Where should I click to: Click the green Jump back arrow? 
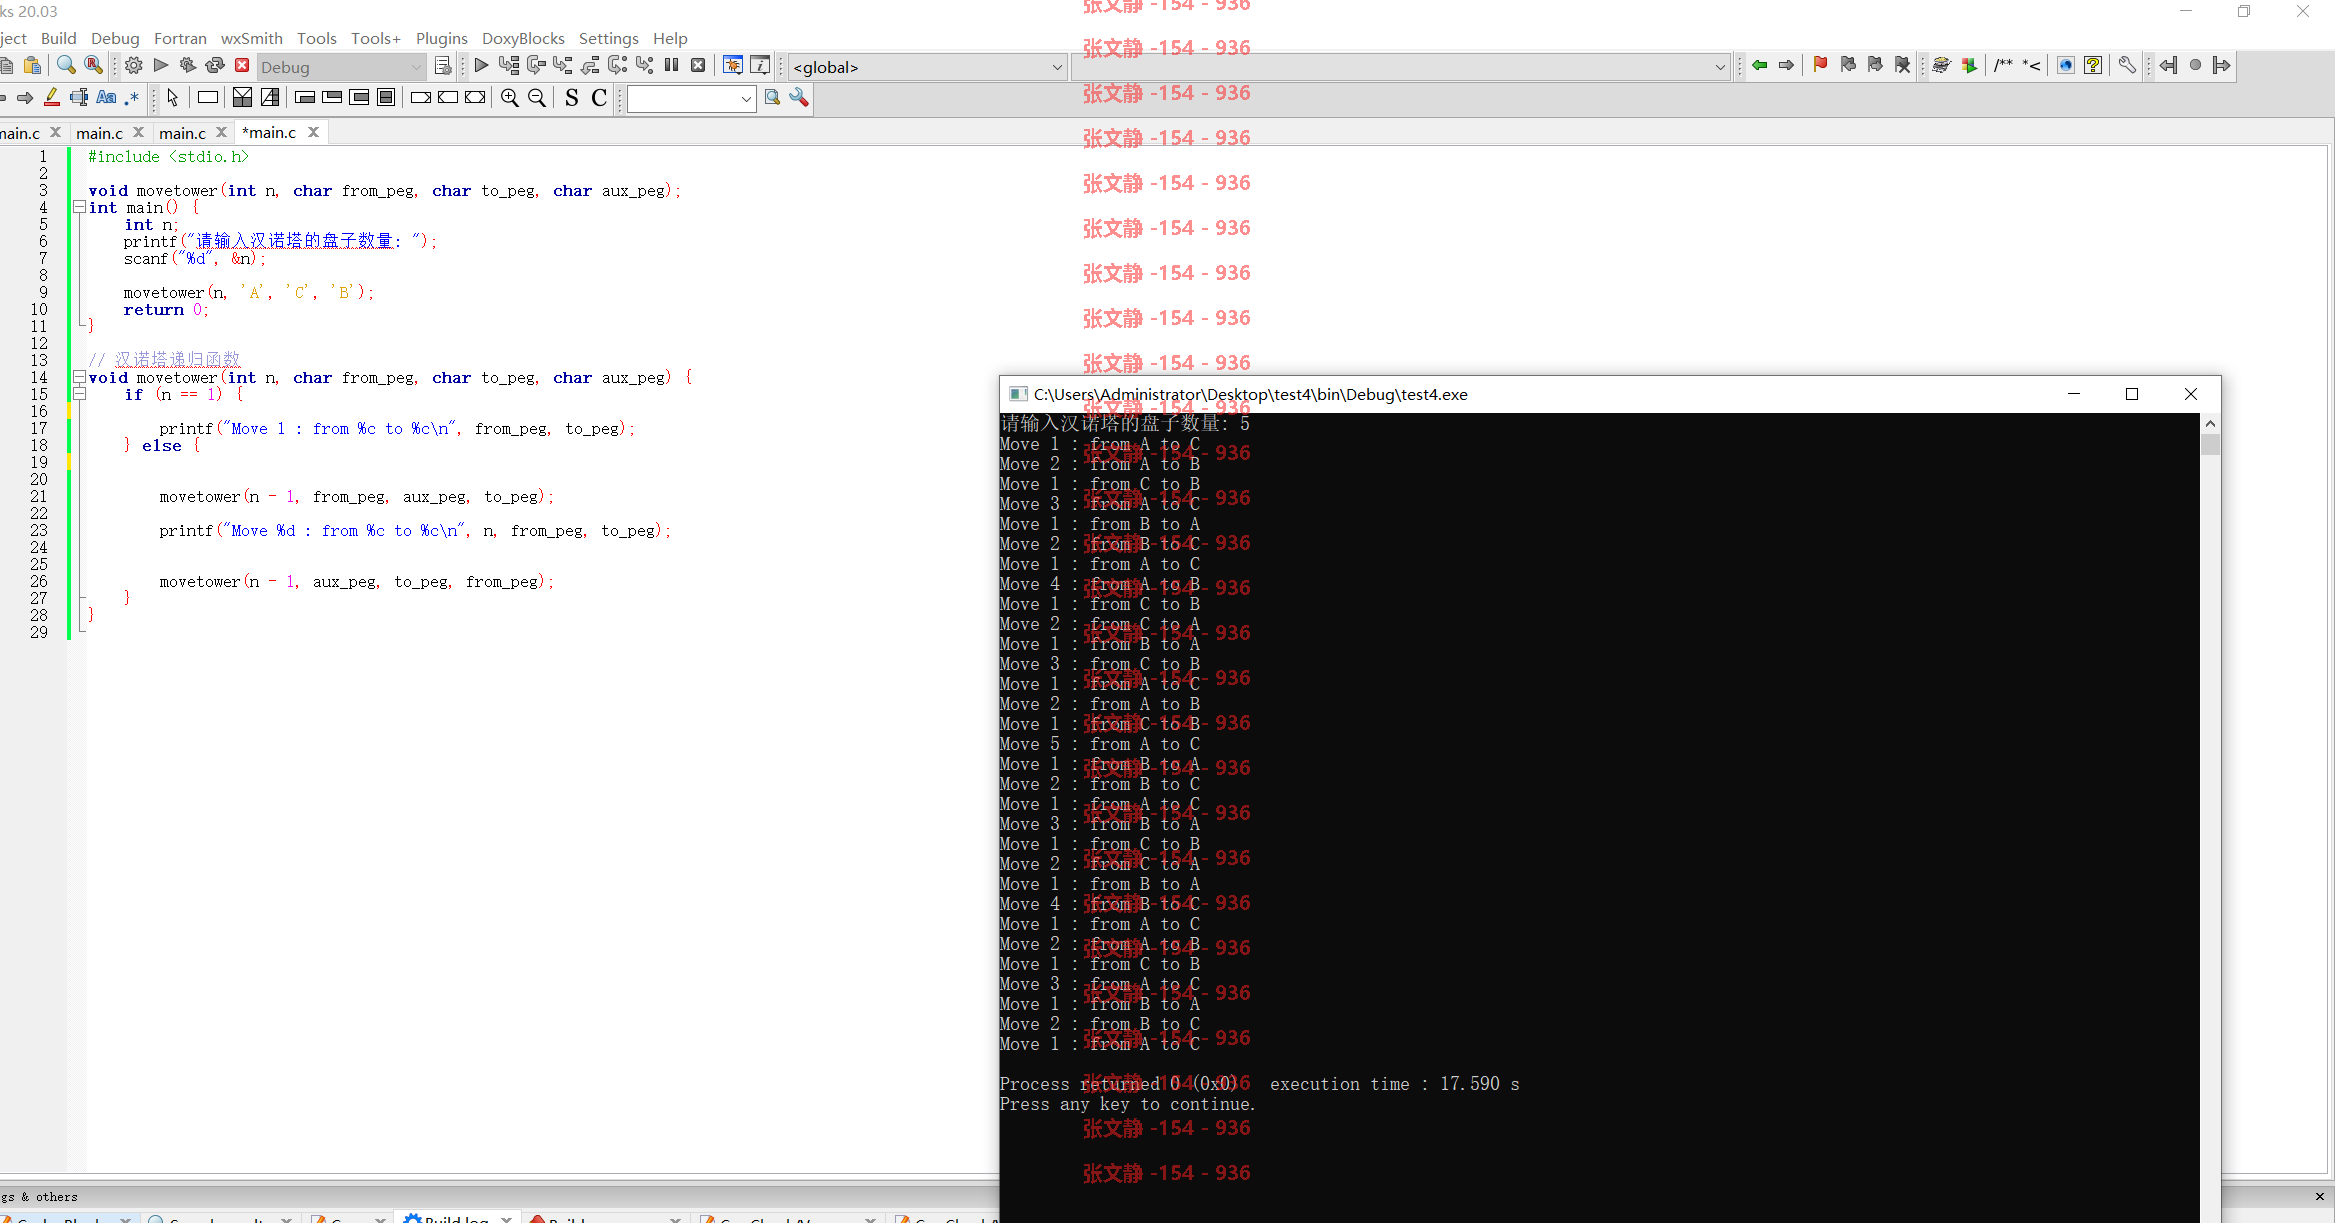tap(1760, 66)
